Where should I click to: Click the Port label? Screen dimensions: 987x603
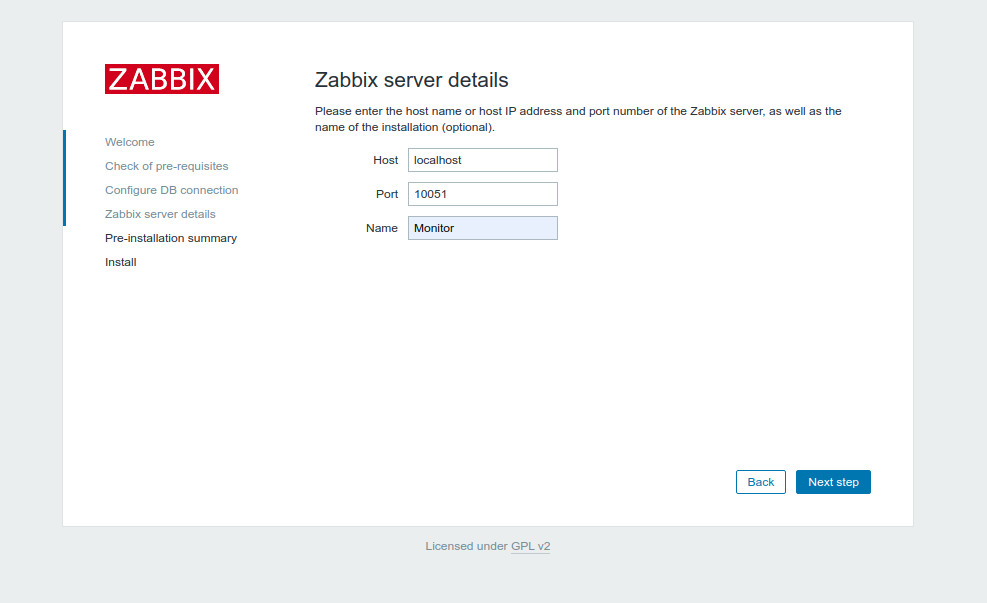point(387,194)
